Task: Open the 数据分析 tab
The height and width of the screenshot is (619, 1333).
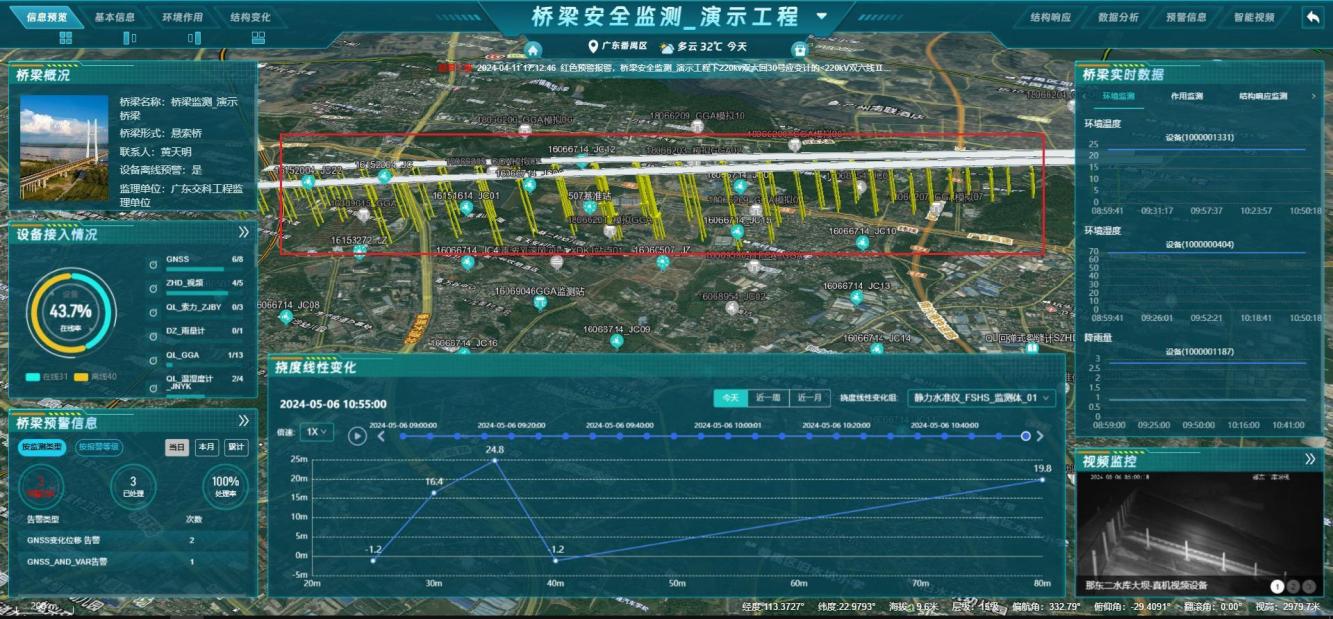Action: (1118, 17)
